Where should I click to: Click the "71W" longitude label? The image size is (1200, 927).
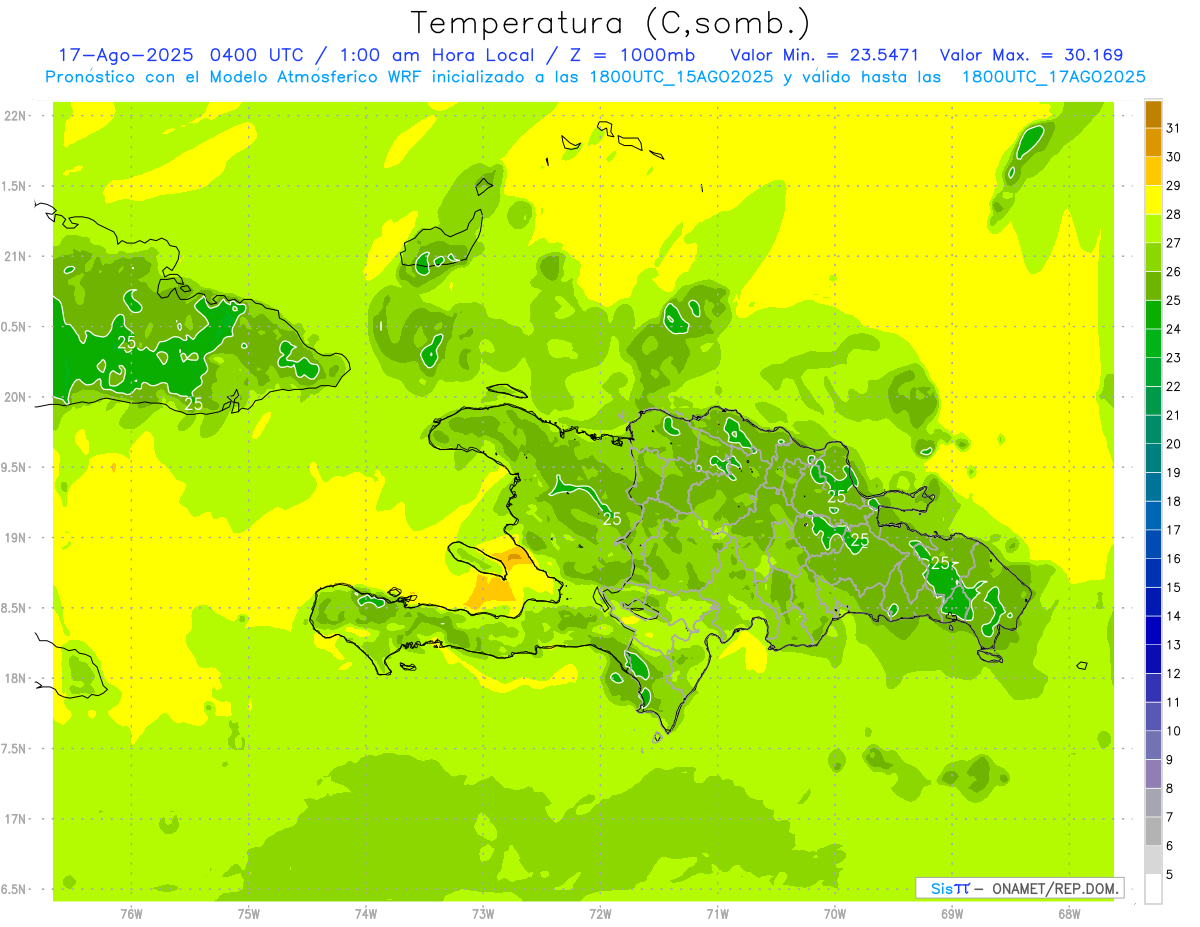[x=717, y=913]
